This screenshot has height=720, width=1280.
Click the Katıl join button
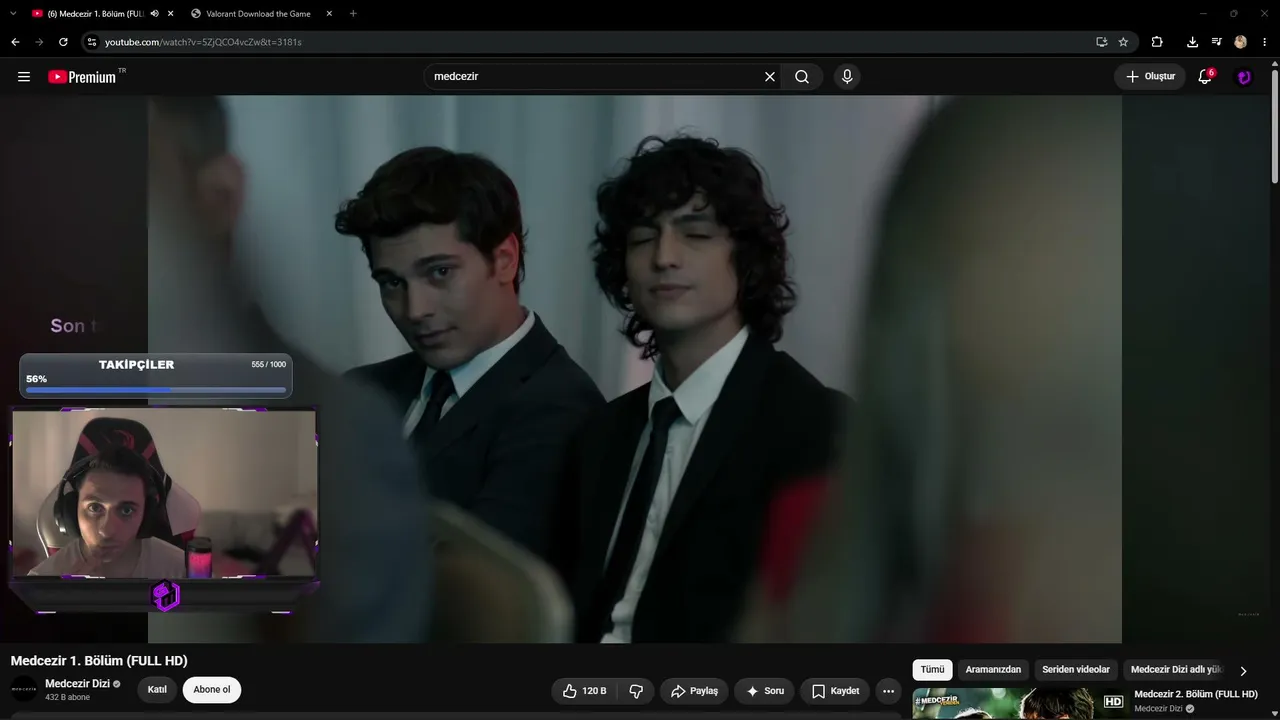[157, 690]
